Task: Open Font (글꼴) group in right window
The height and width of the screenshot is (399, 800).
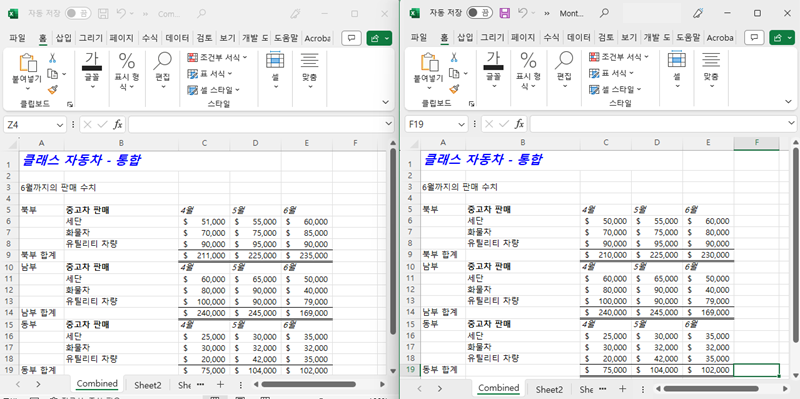Action: pyautogui.click(x=493, y=71)
